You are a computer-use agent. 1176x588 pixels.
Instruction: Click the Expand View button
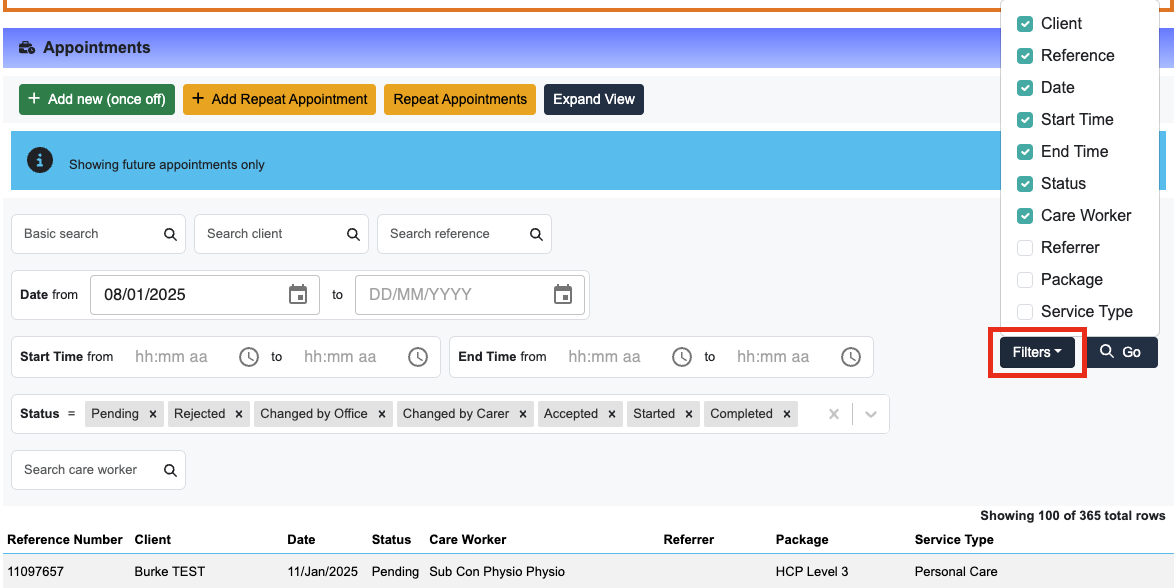pyautogui.click(x=594, y=99)
